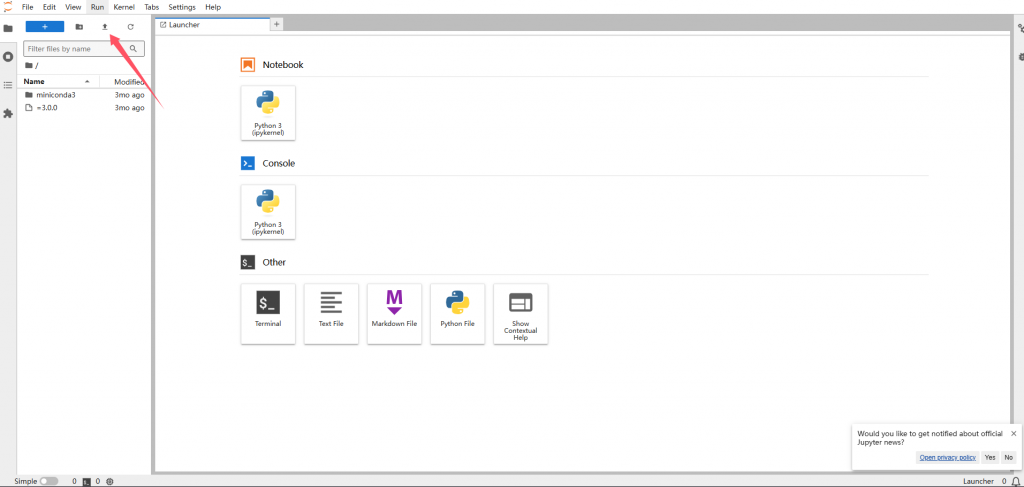Click the Console section icon
This screenshot has width=1024, height=487.
(x=248, y=163)
